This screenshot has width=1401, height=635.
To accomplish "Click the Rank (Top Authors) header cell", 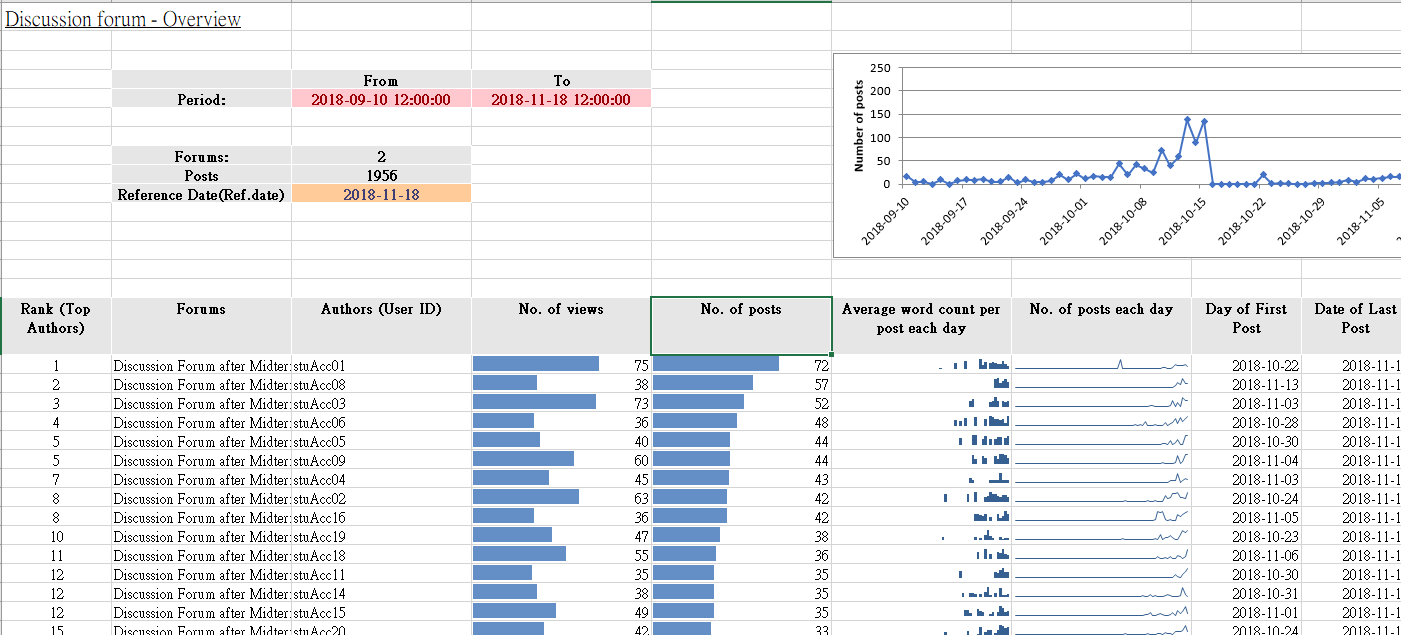I will [x=56, y=318].
